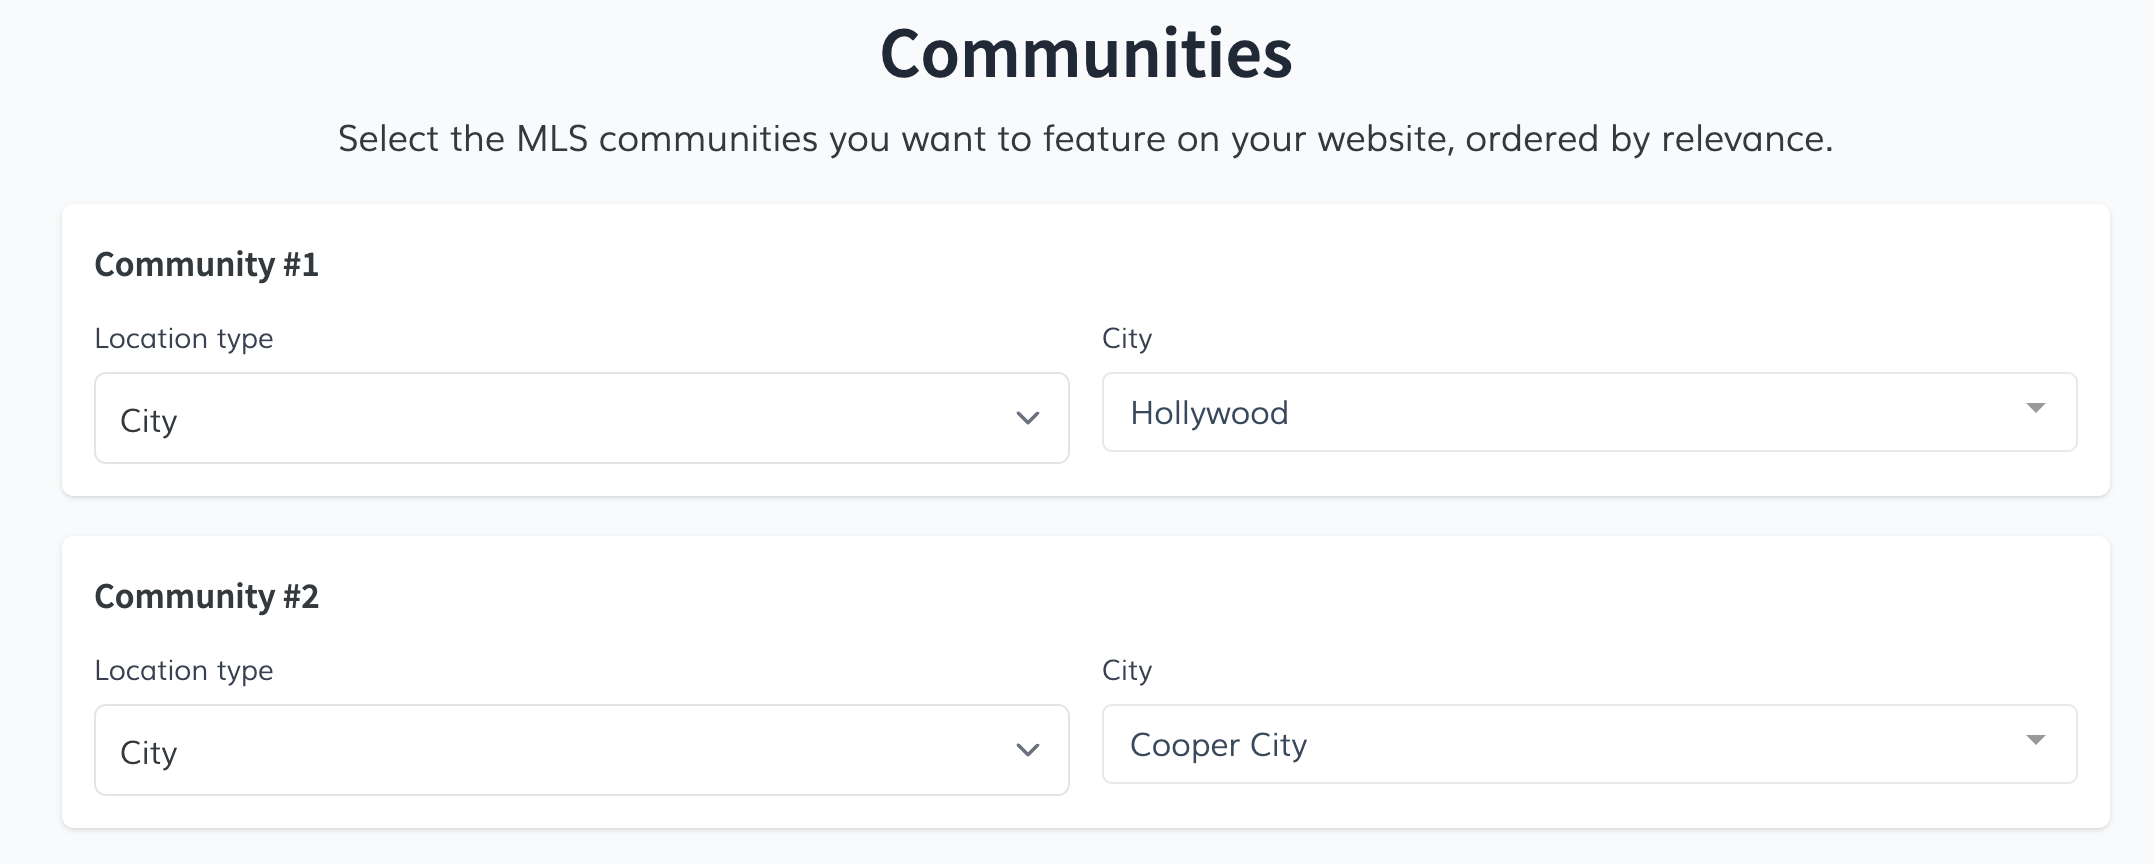Viewport: 2154px width, 864px height.
Task: Click the selected City value in Community #2
Action: click(x=148, y=753)
